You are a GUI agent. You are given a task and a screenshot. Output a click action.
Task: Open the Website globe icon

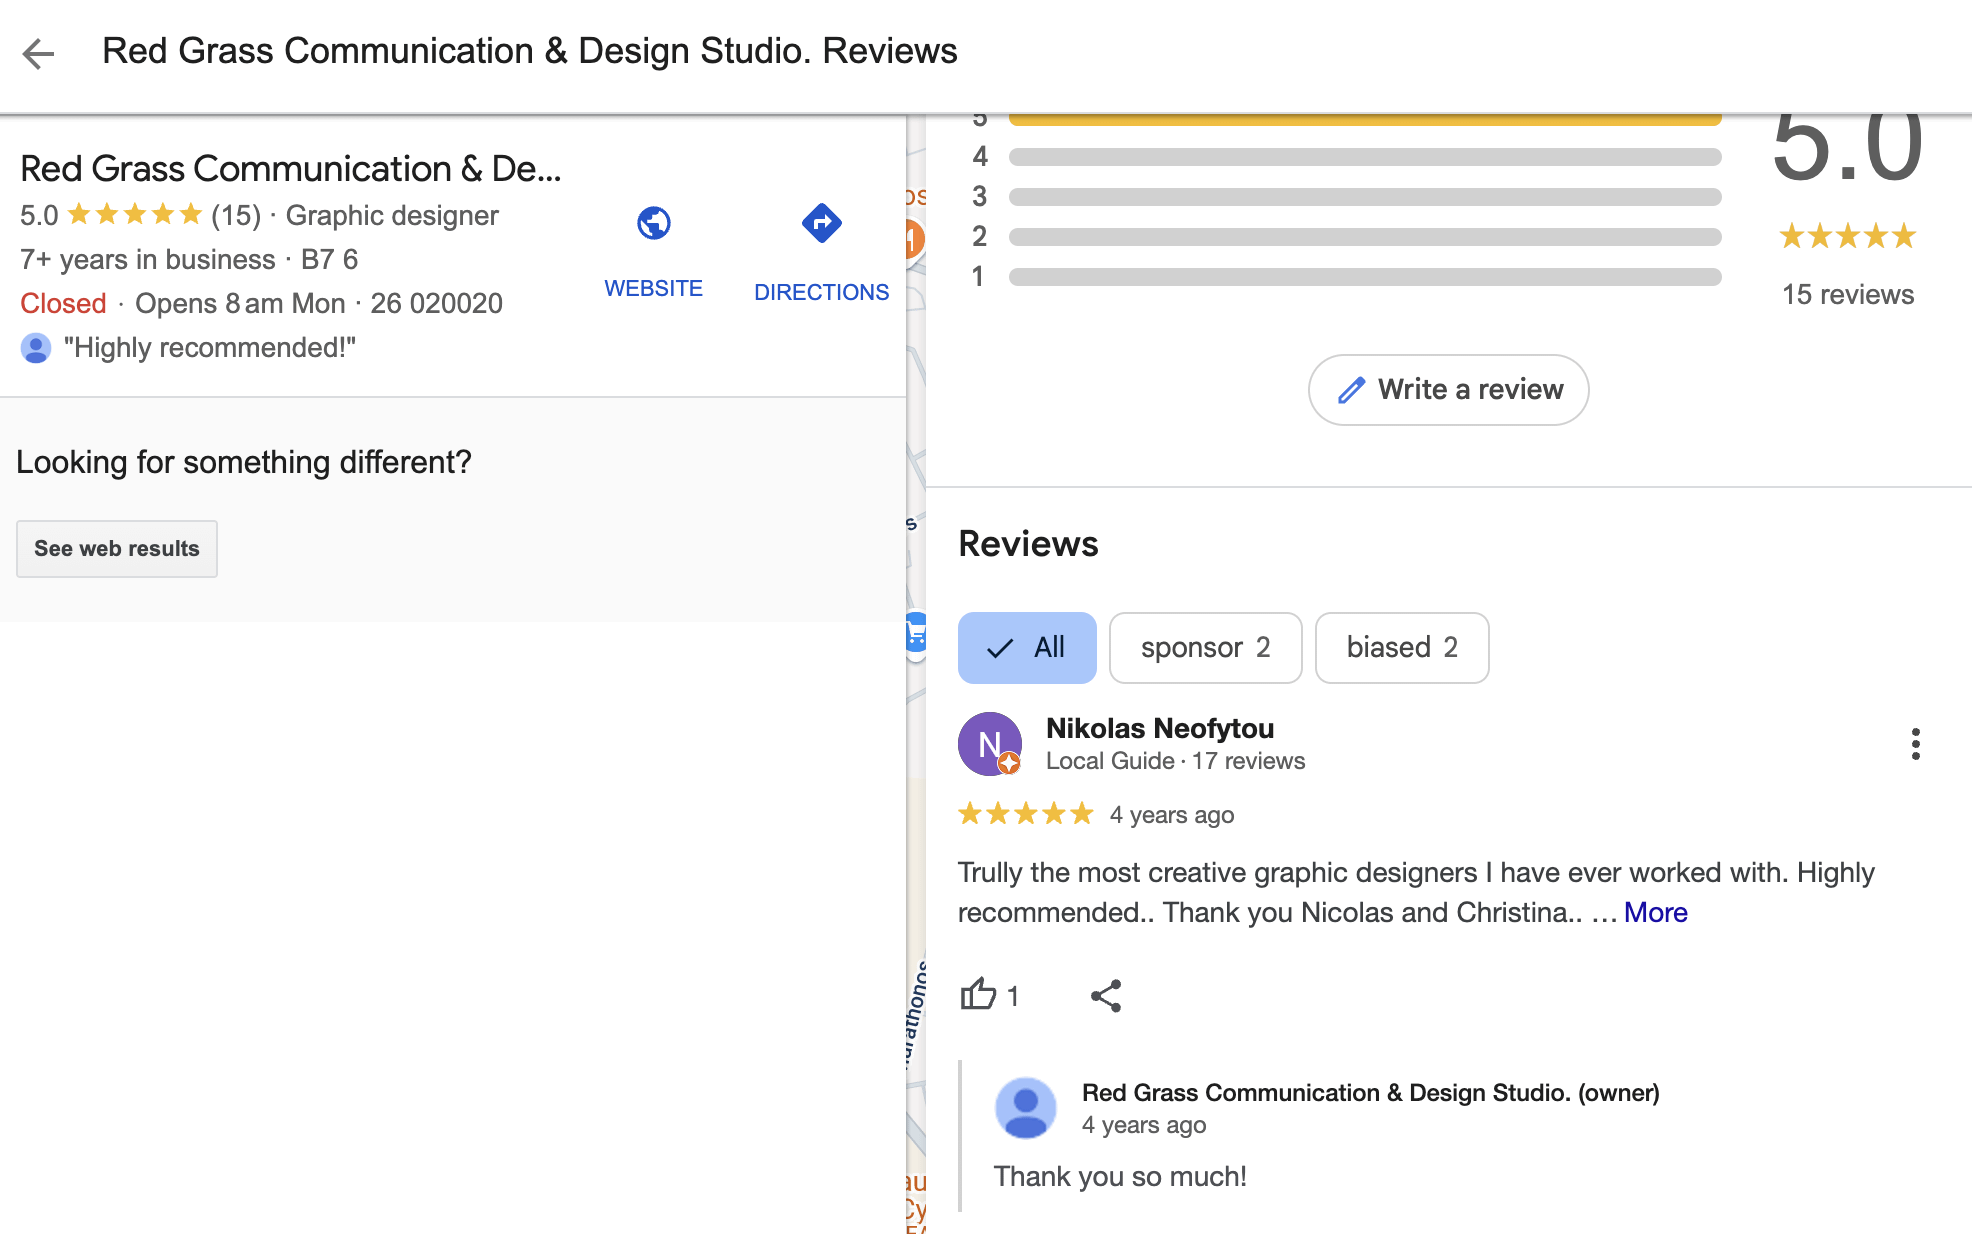click(653, 223)
